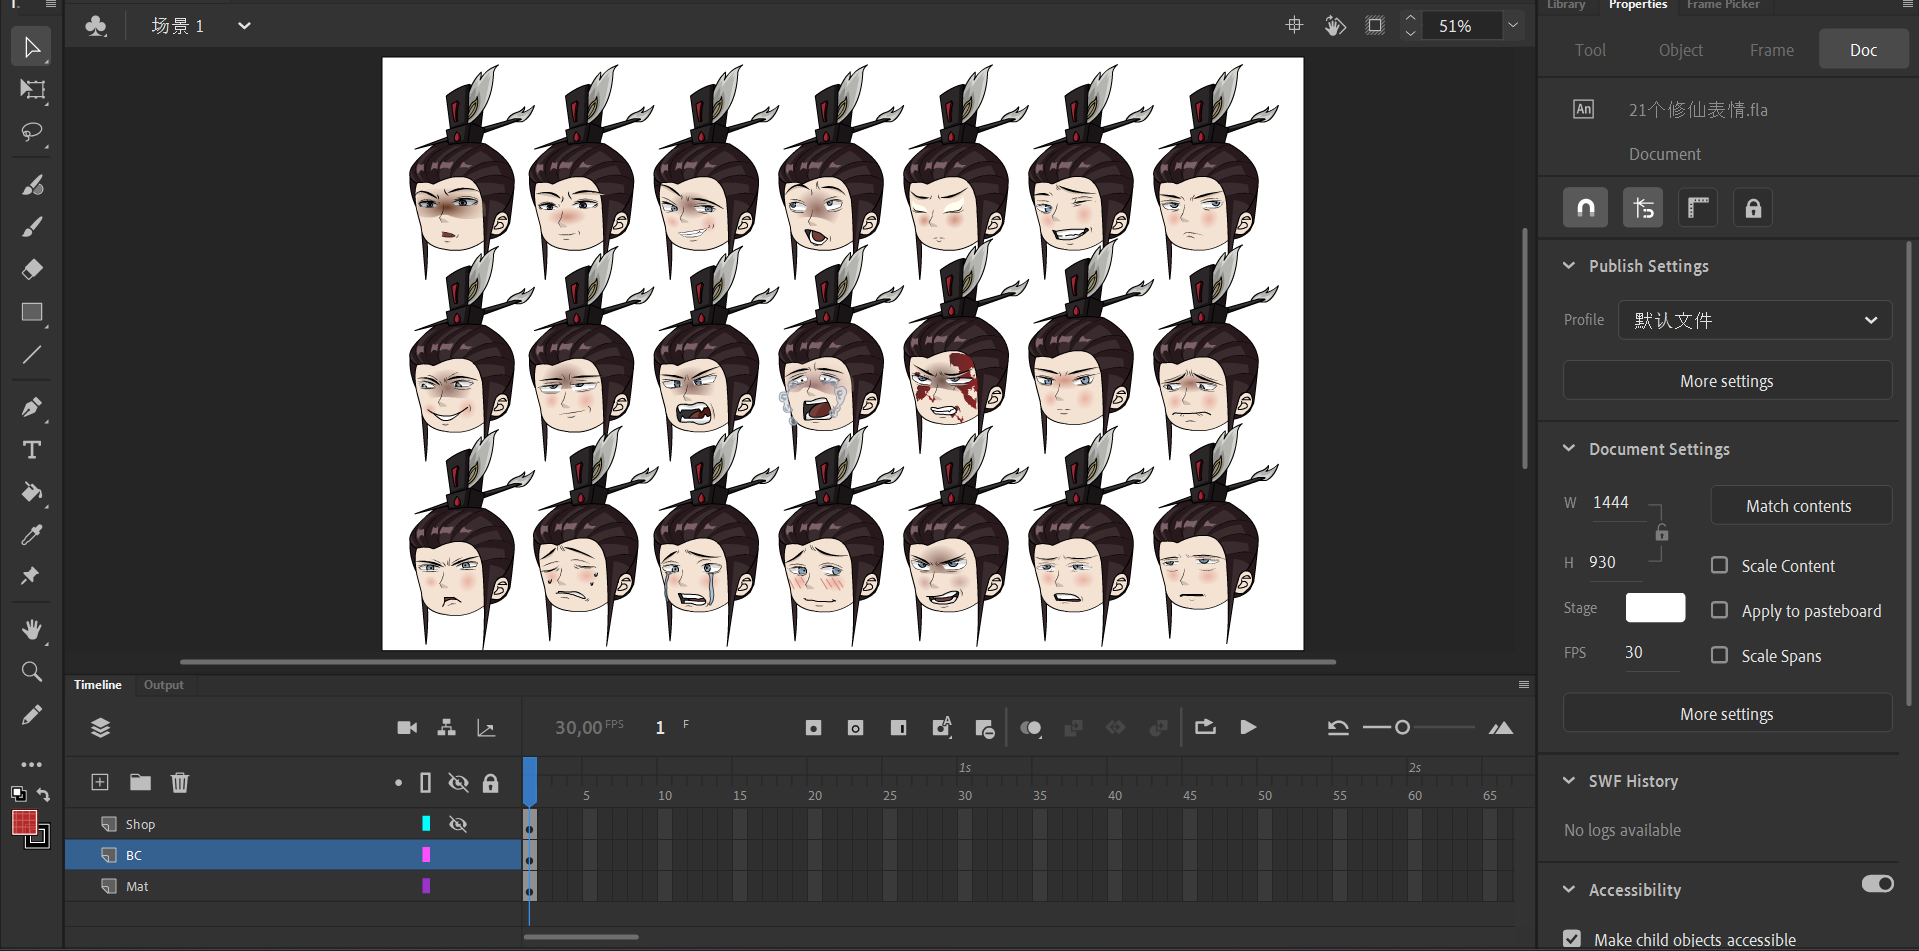Image resolution: width=1919 pixels, height=951 pixels.
Task: Click the Stage color swatch
Action: (x=1655, y=608)
